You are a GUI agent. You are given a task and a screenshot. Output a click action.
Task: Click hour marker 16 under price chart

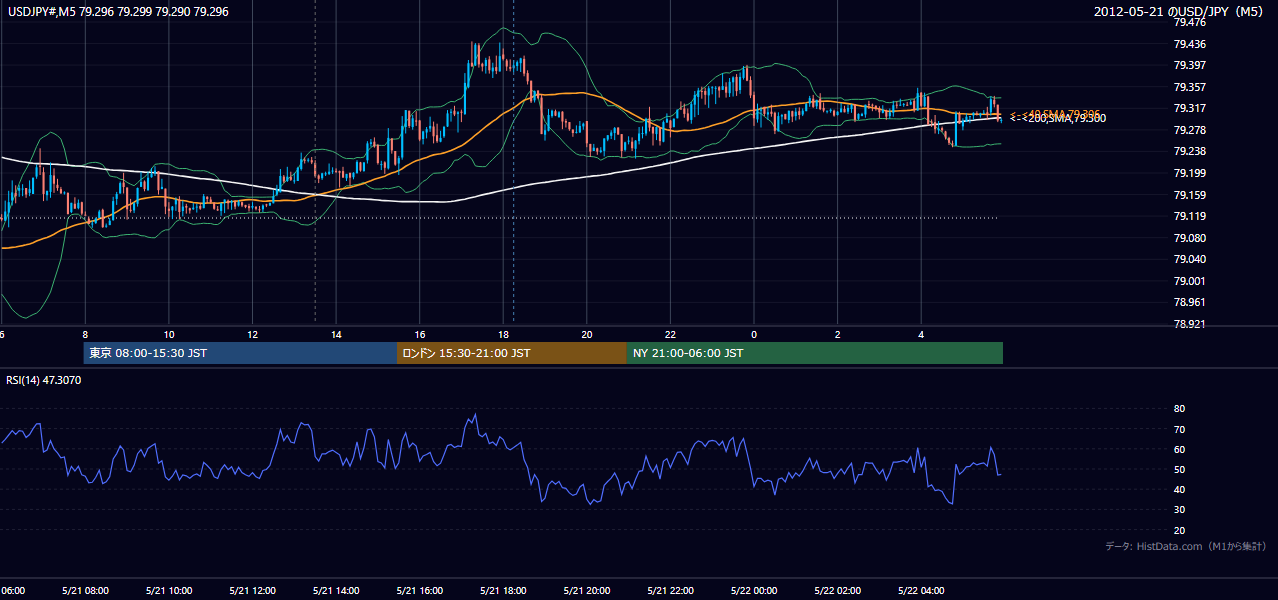pos(420,334)
